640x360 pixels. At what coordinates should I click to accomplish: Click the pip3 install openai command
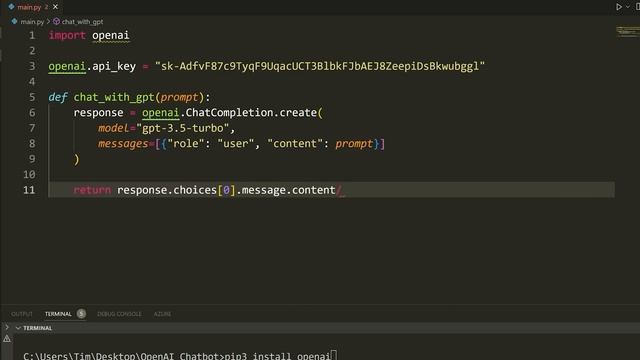pos(277,356)
